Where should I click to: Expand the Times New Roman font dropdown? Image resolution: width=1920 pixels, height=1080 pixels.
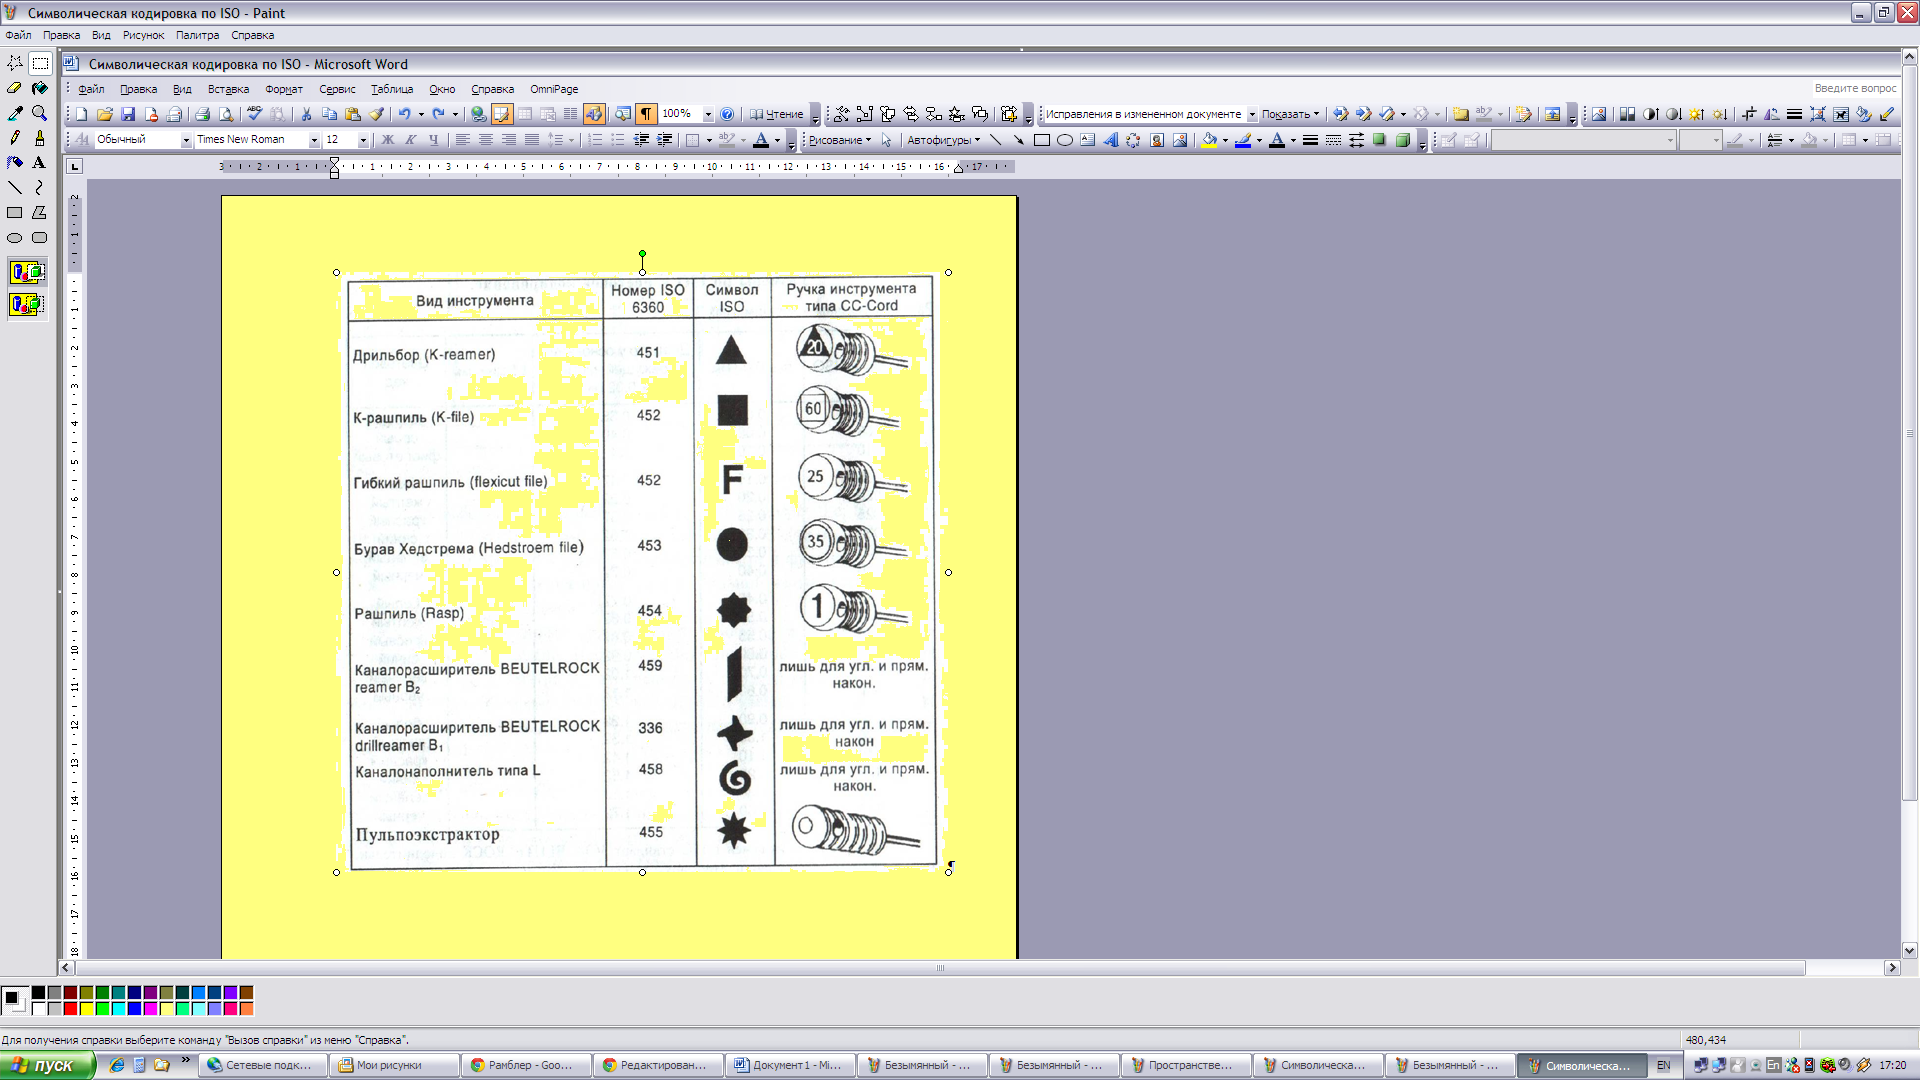coord(314,140)
